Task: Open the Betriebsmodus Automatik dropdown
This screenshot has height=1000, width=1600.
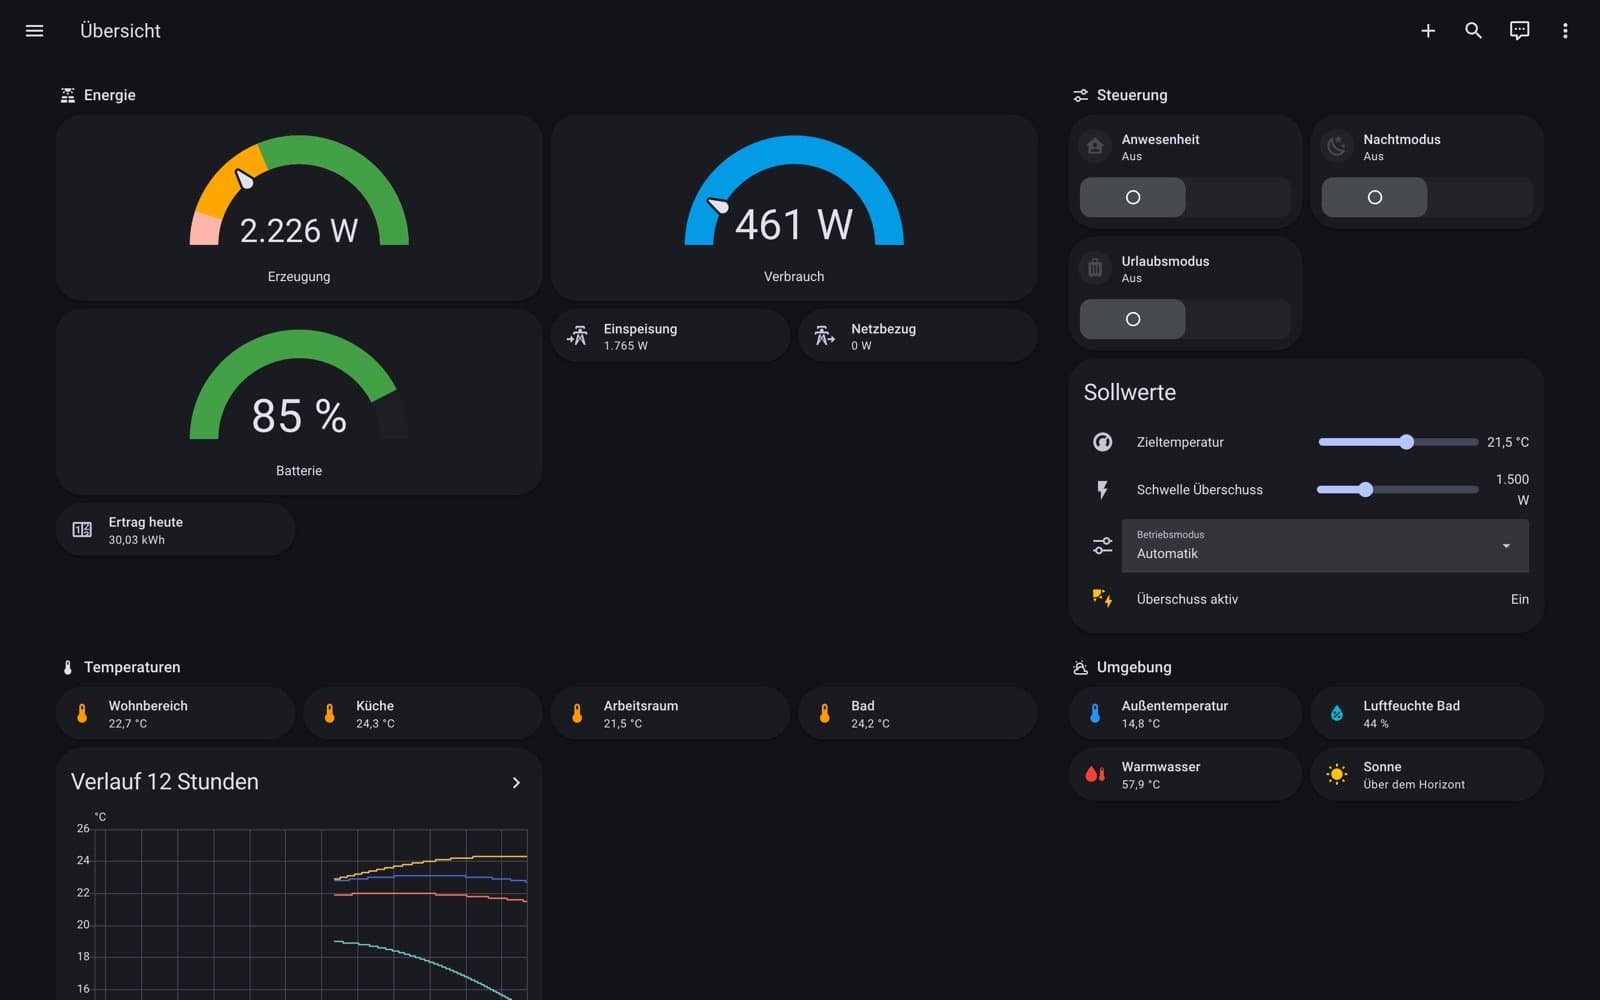Action: (x=1325, y=545)
